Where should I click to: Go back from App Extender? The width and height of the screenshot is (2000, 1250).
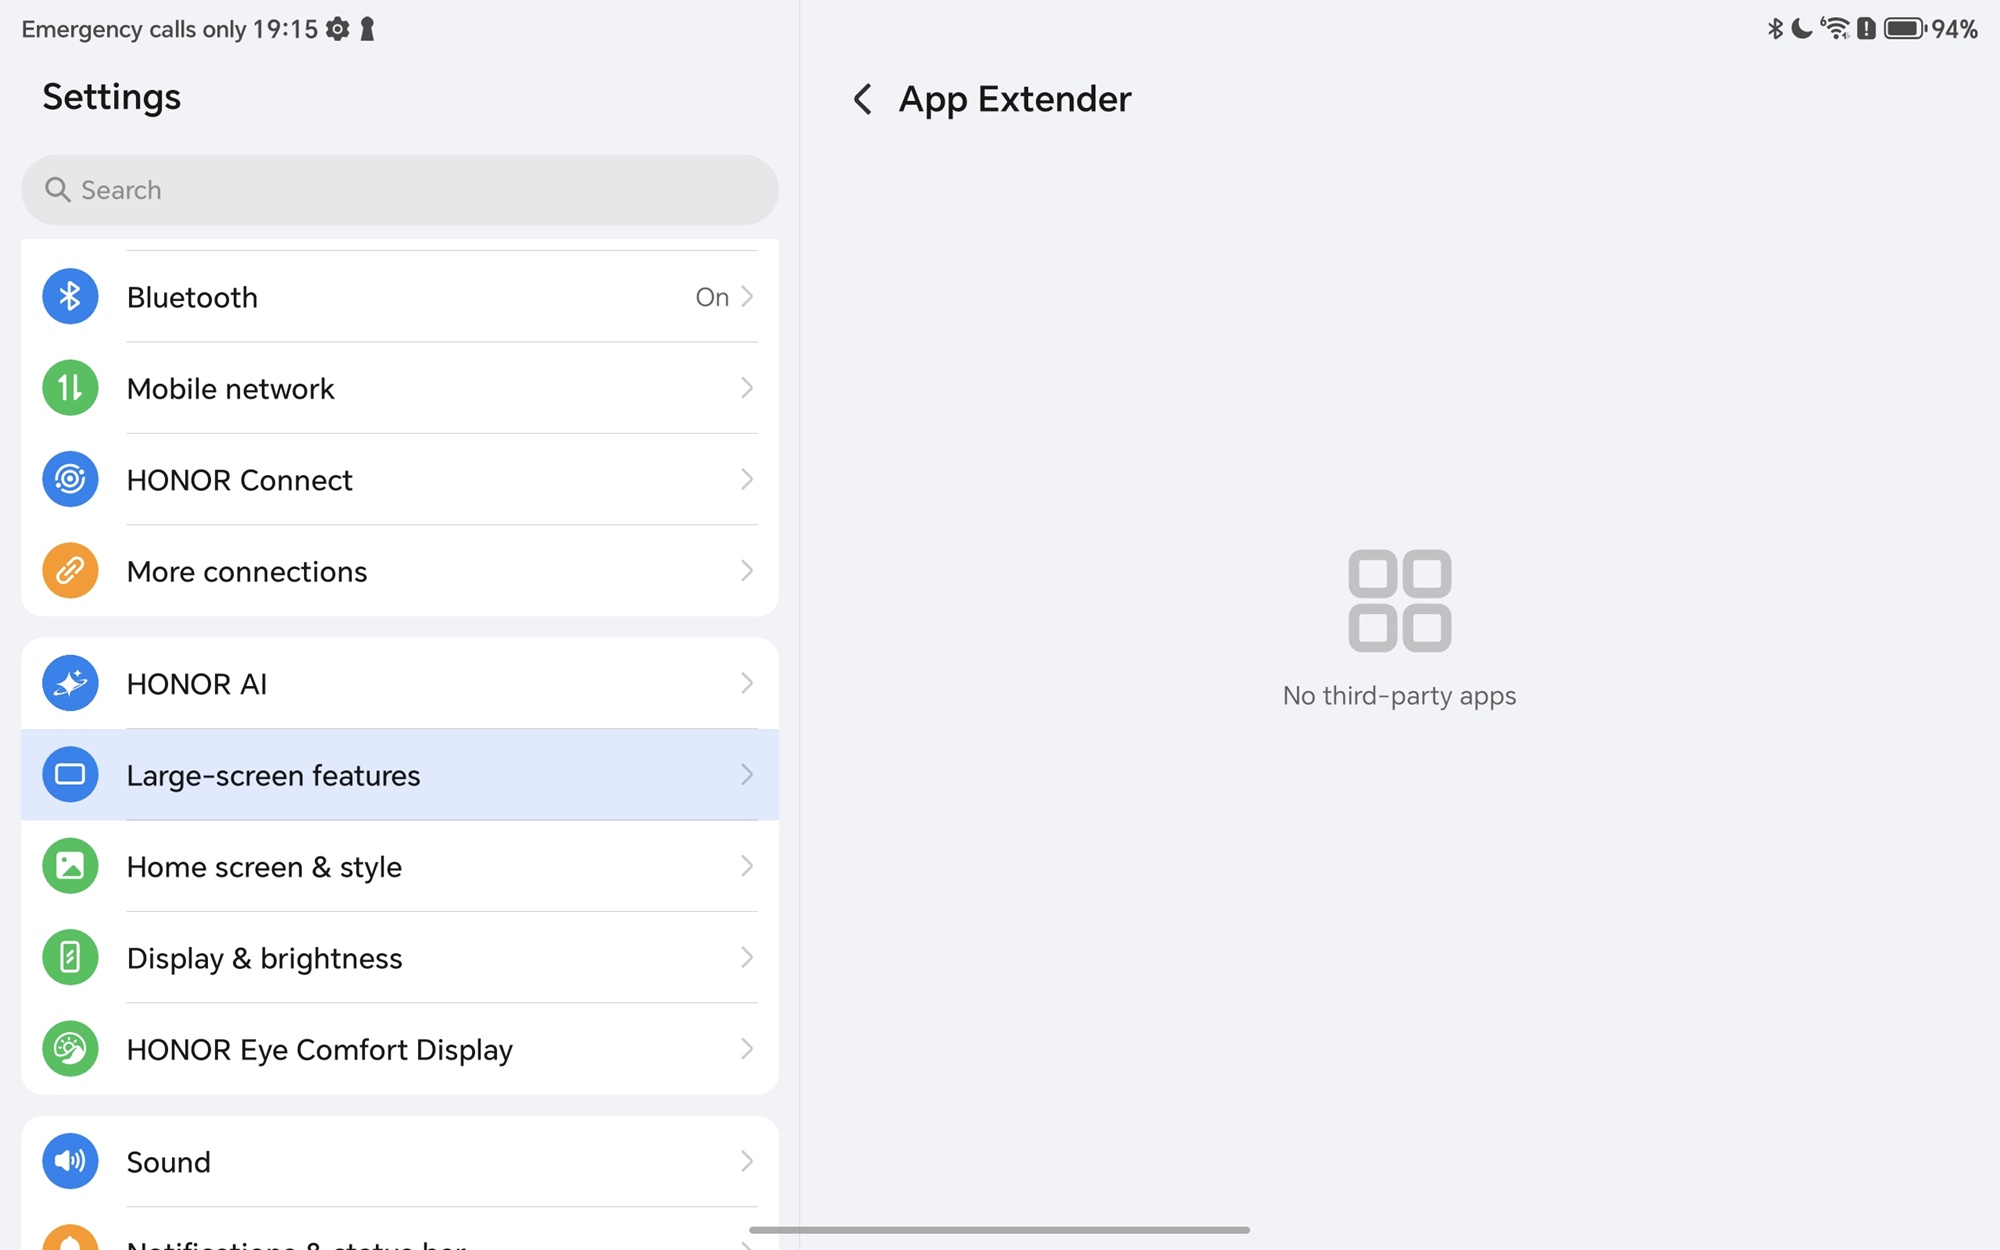tap(862, 99)
